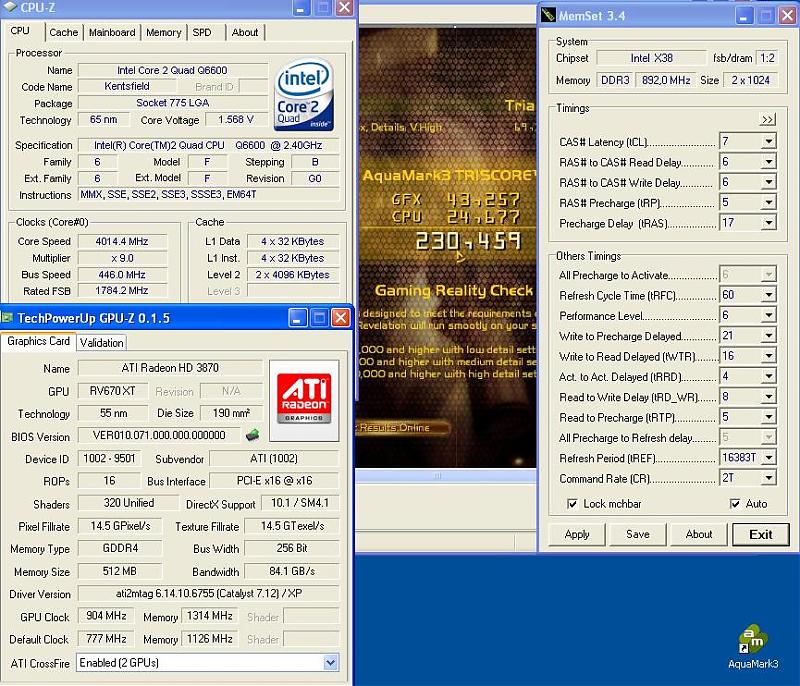
Task: Click the MemSet Chipset Intel X38 field
Action: (652, 58)
